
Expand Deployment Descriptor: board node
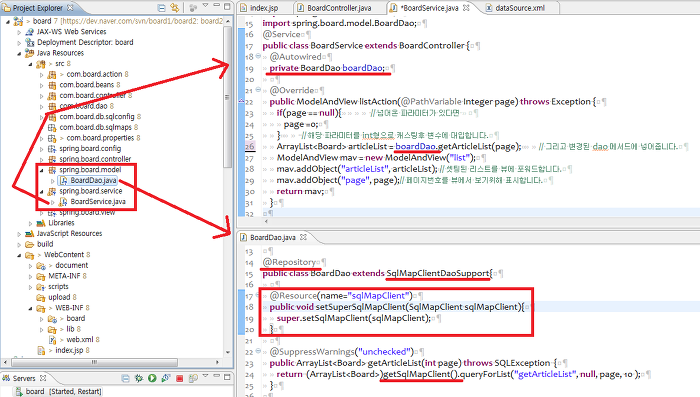pyautogui.click(x=19, y=43)
